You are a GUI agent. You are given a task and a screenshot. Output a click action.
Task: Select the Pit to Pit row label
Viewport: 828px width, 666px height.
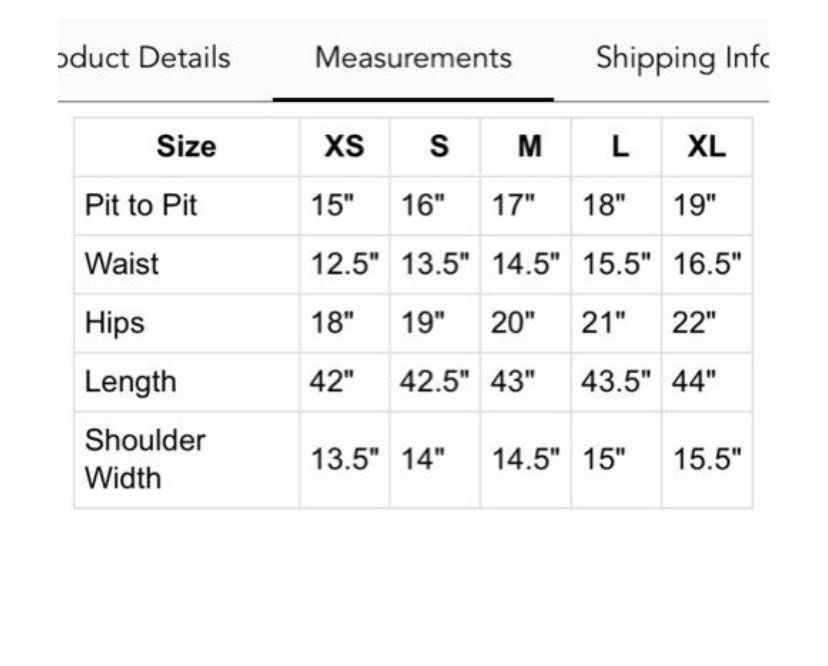pos(141,206)
